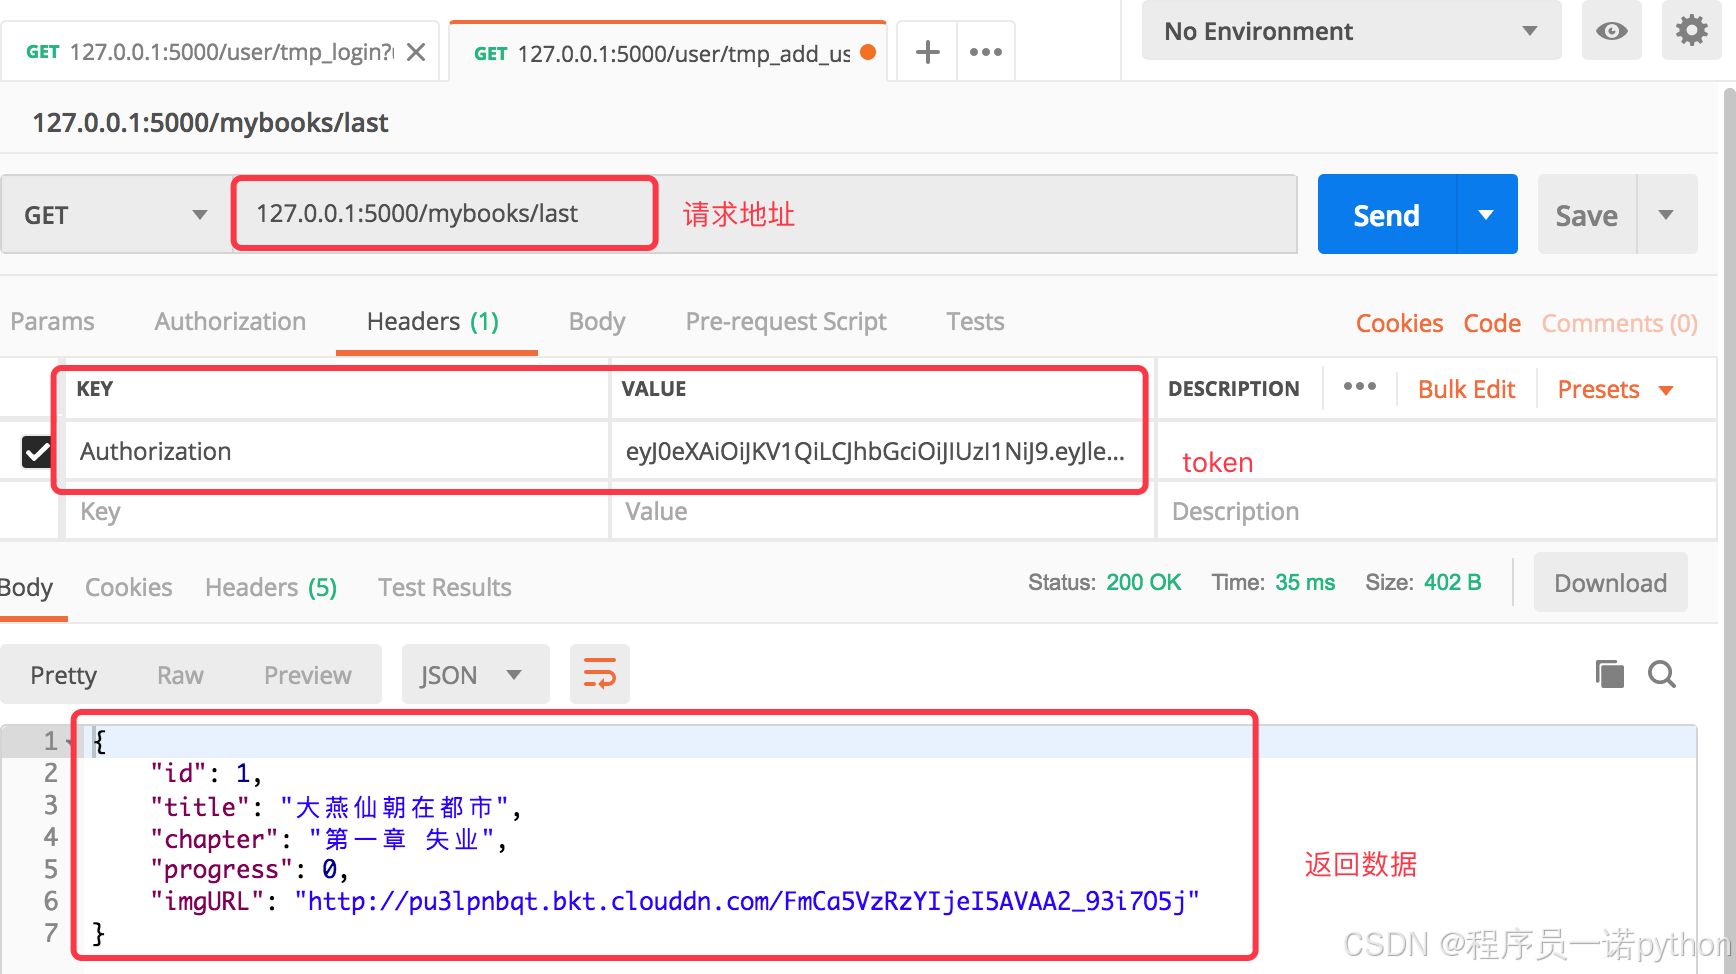This screenshot has width=1736, height=974.
Task: Download the response
Action: point(1610,583)
